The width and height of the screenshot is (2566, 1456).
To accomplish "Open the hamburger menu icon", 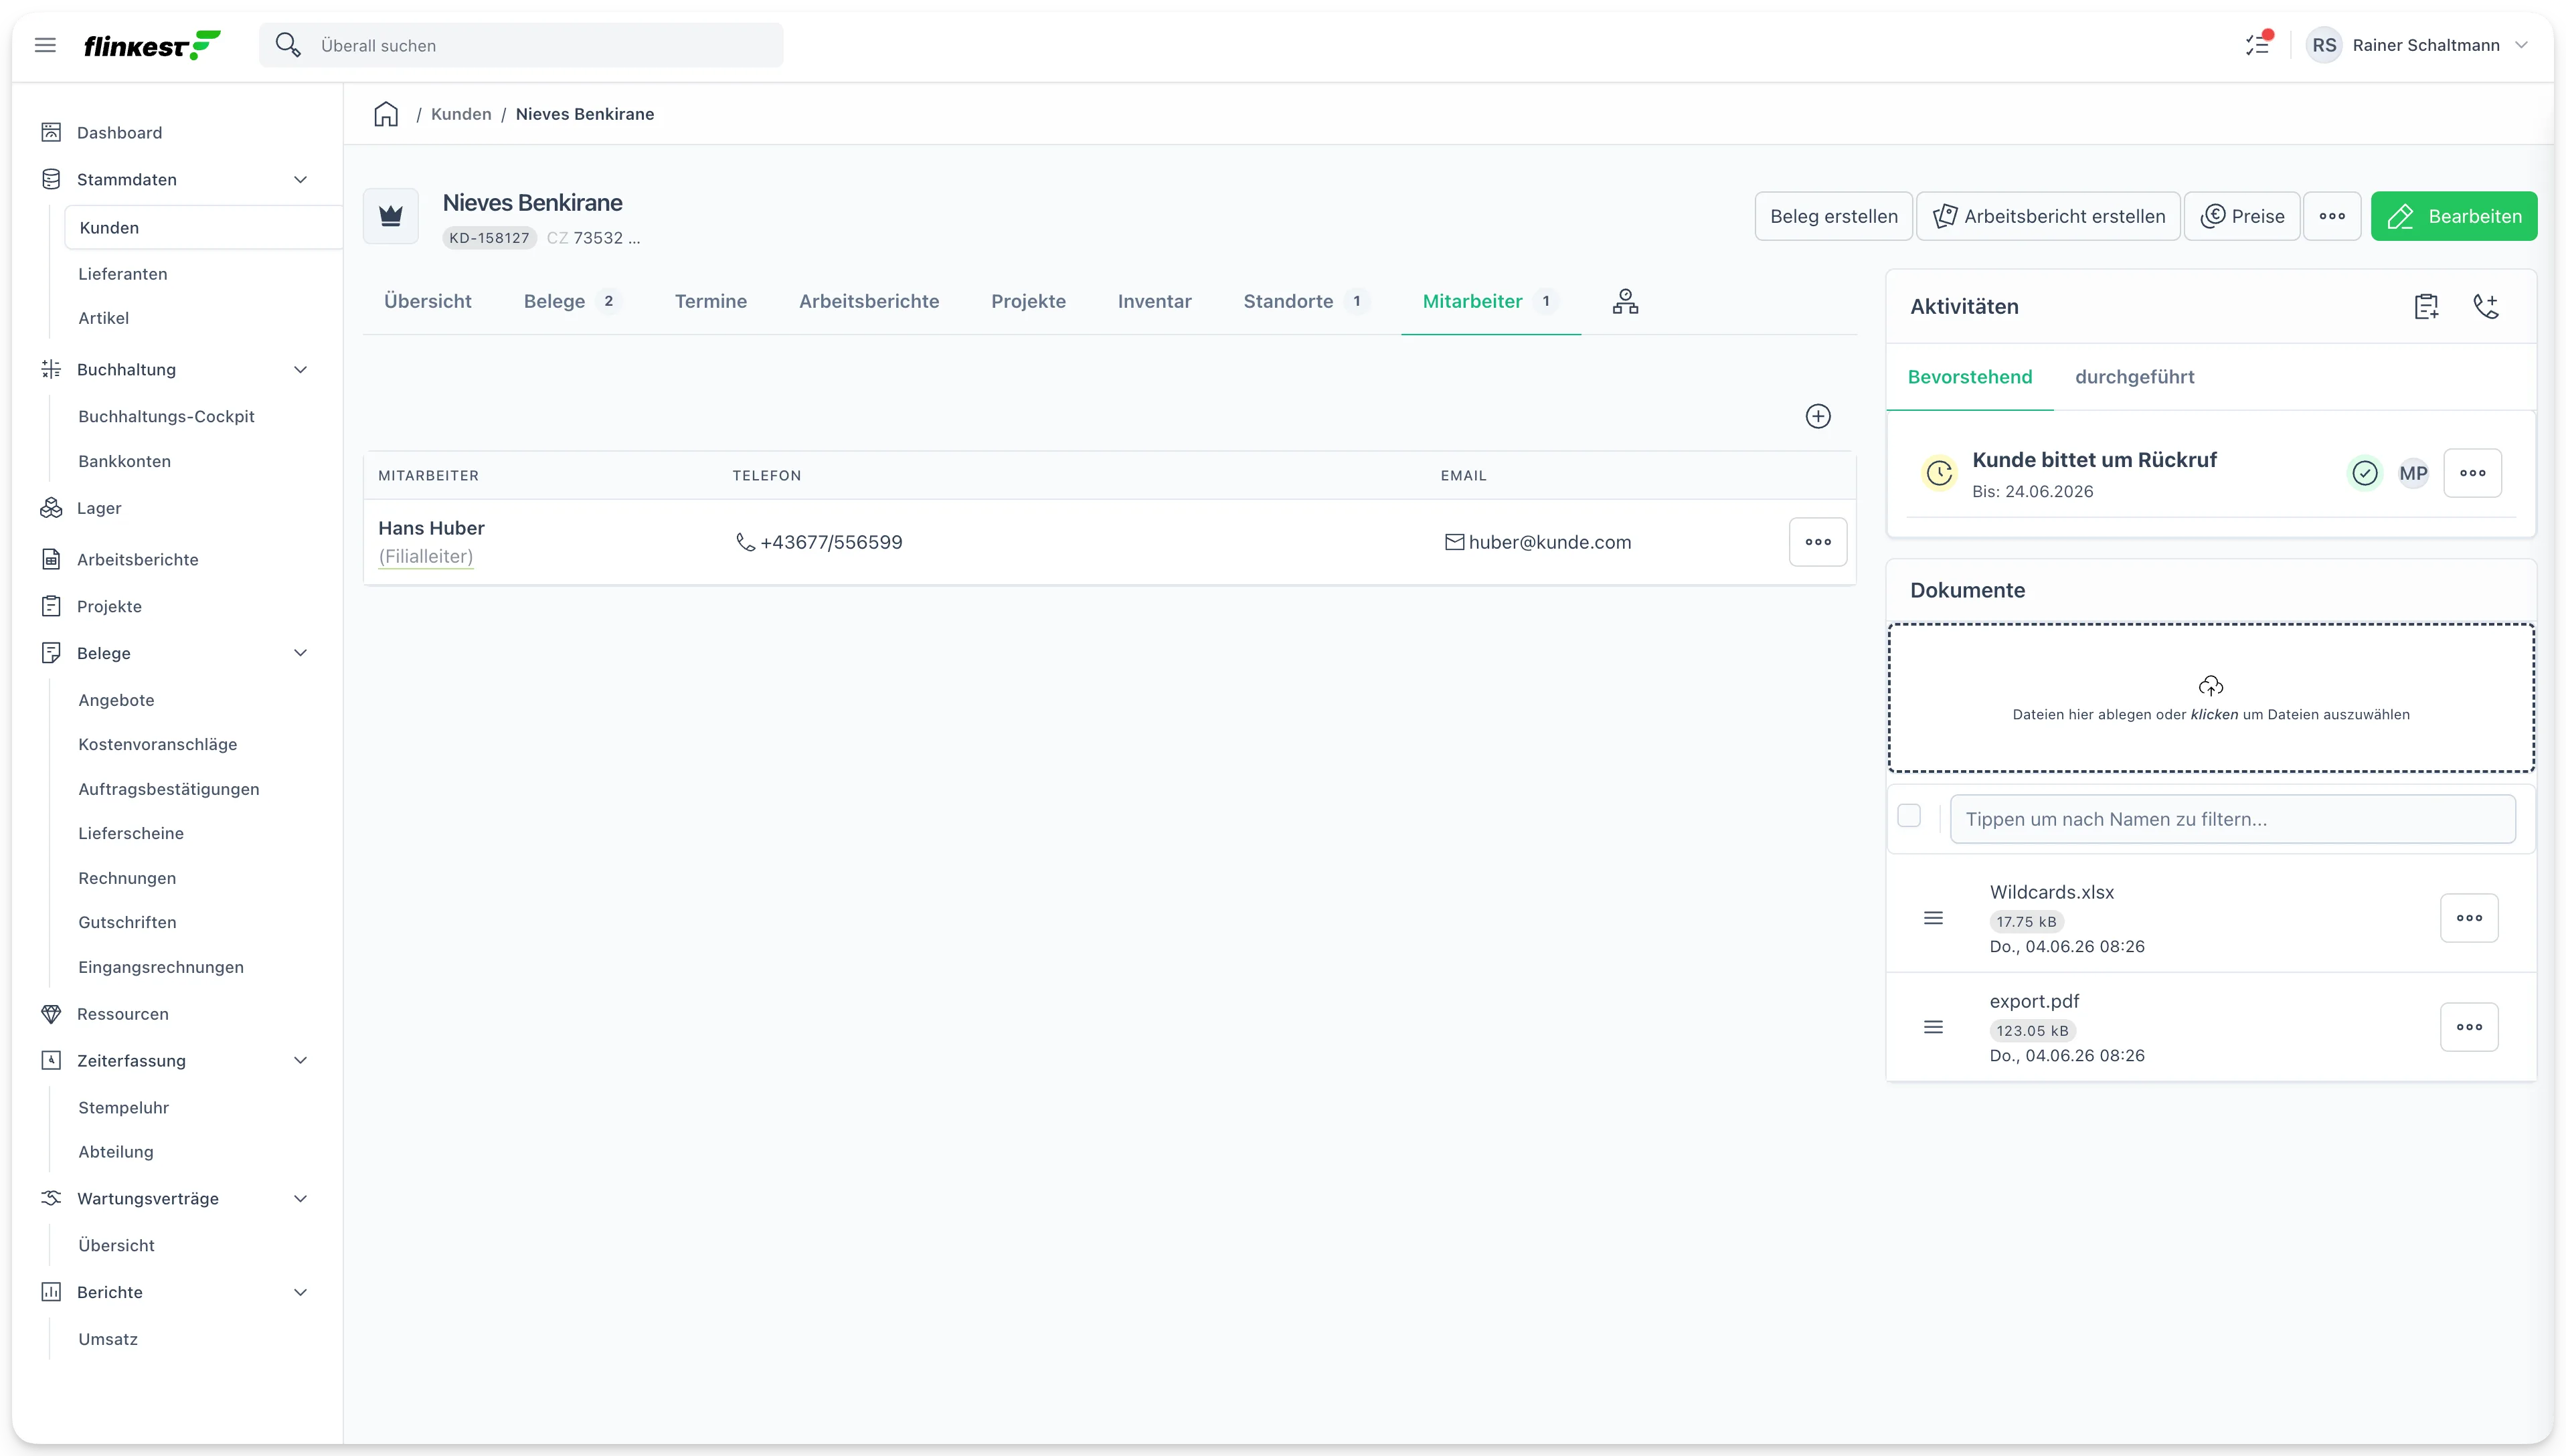I will (45, 45).
